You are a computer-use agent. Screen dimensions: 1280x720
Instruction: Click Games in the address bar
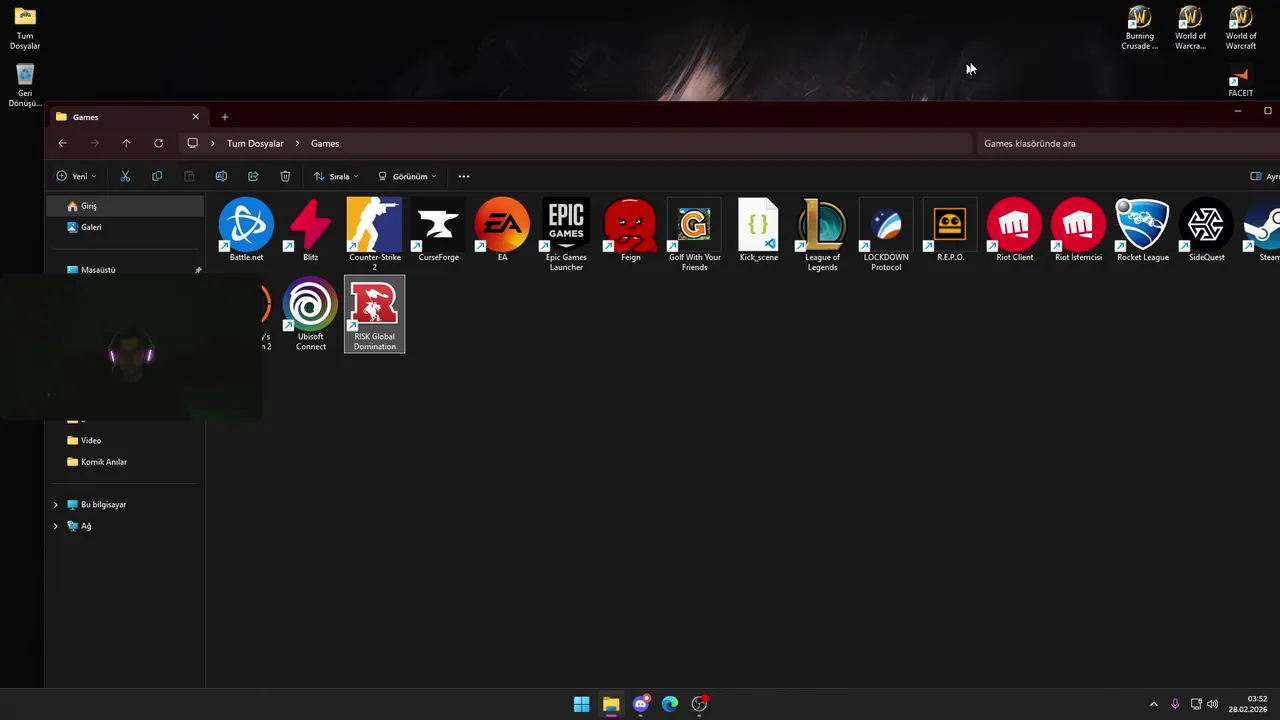(325, 143)
